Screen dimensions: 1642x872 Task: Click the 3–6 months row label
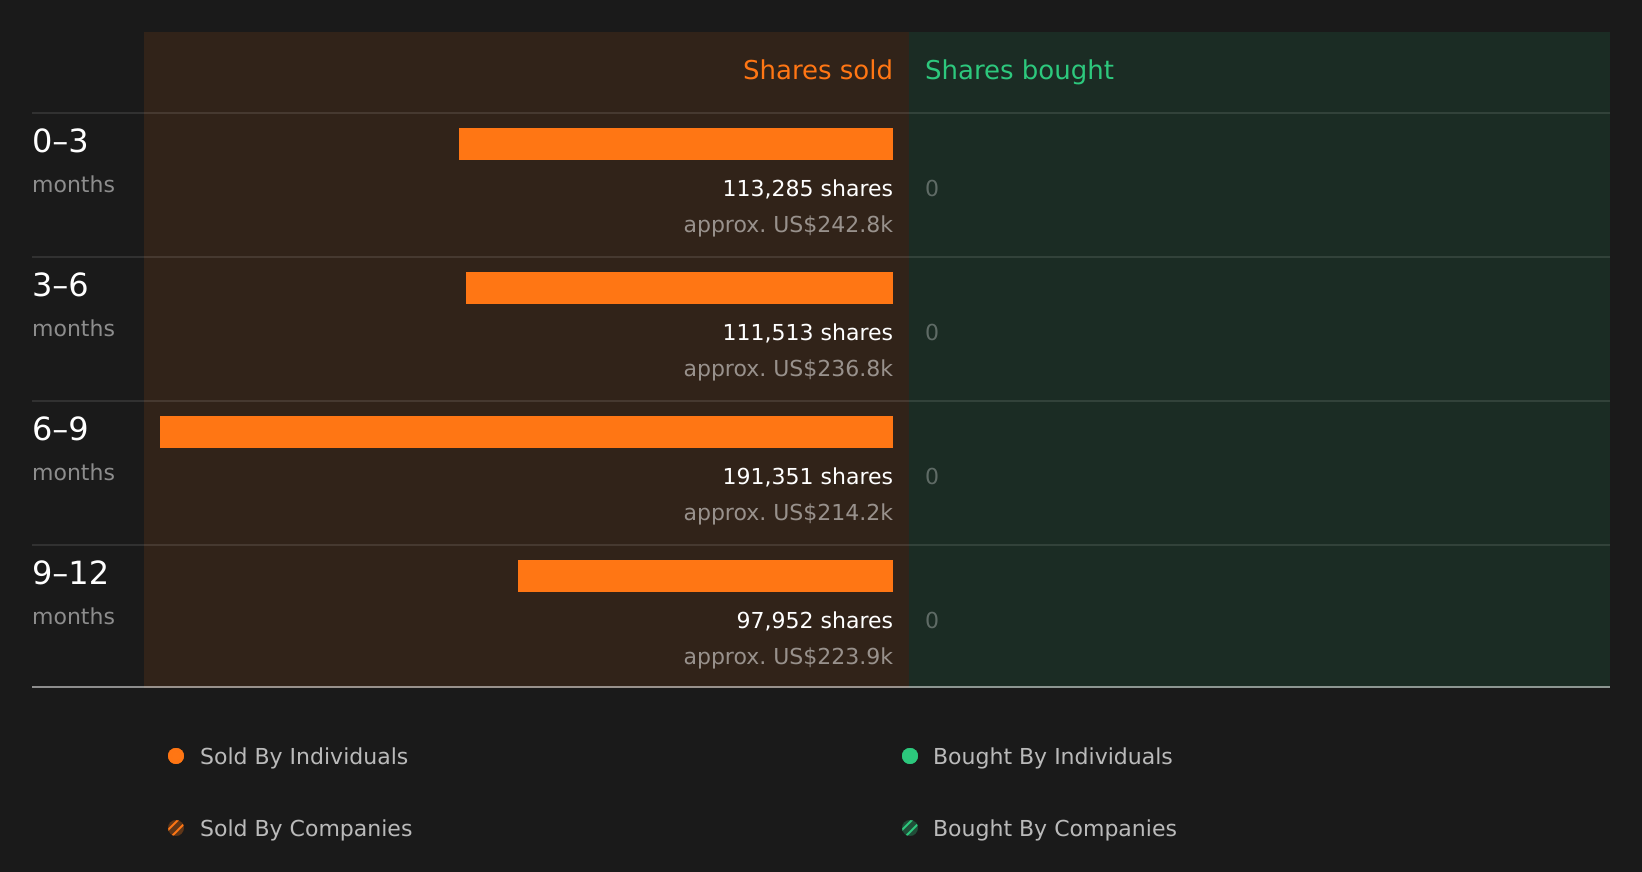73,305
